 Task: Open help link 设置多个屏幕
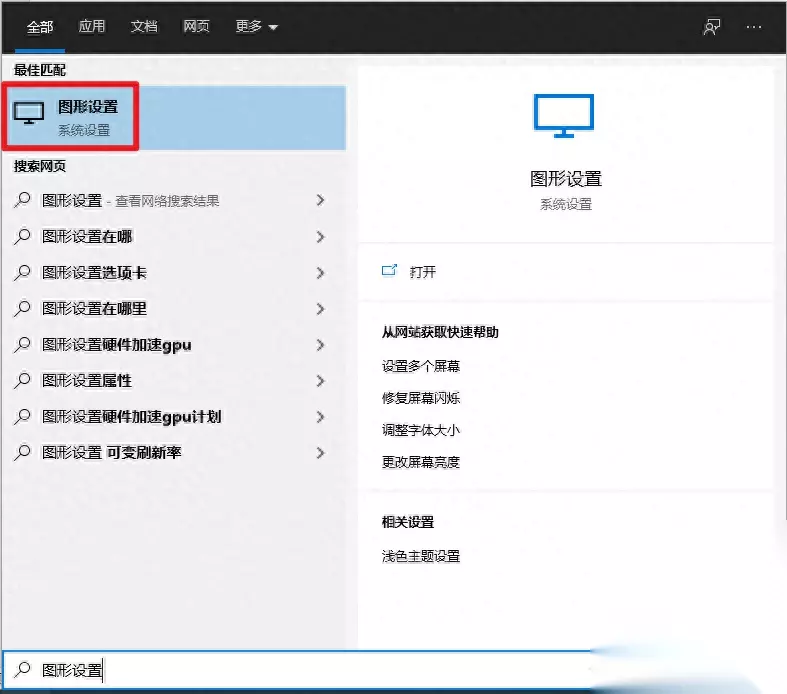coord(421,366)
